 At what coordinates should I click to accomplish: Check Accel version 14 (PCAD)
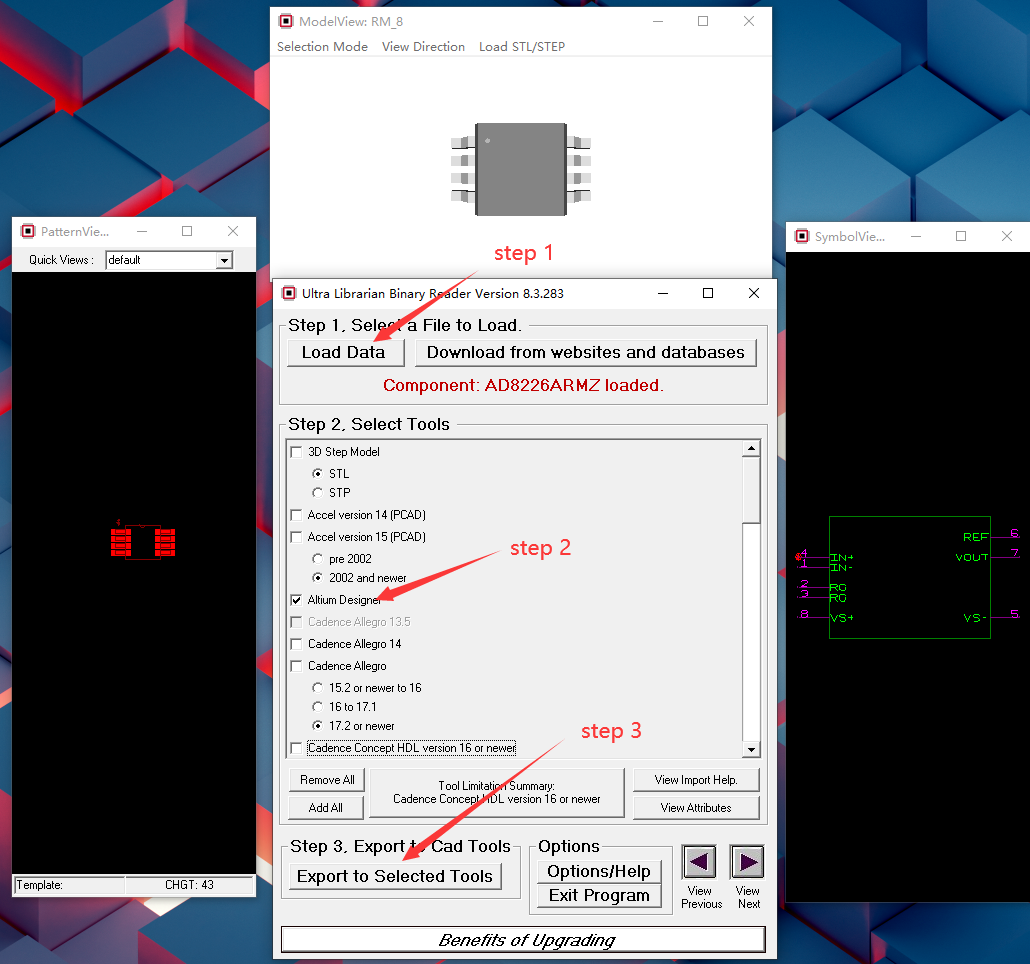click(296, 515)
